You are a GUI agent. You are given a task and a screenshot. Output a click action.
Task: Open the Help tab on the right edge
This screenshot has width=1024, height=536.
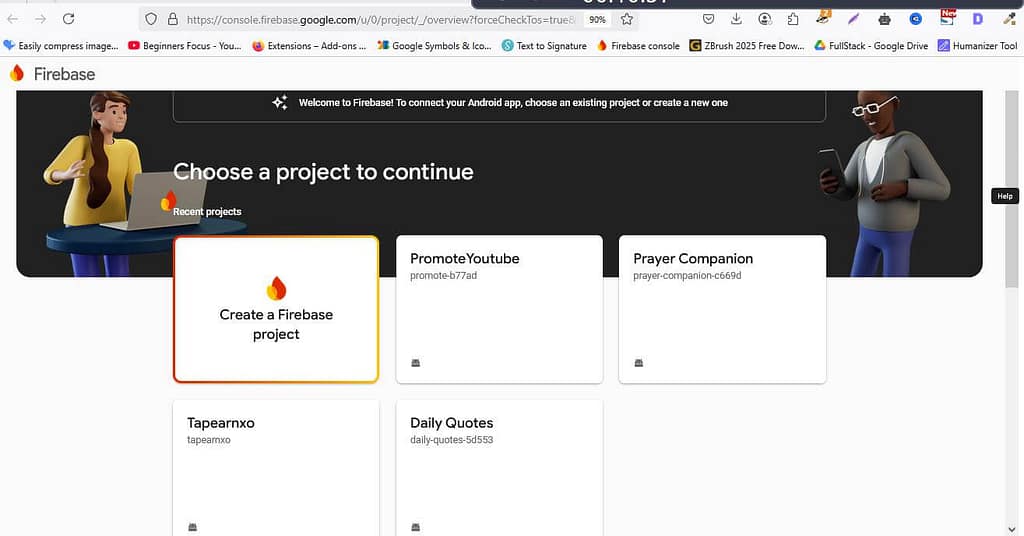coord(1004,196)
